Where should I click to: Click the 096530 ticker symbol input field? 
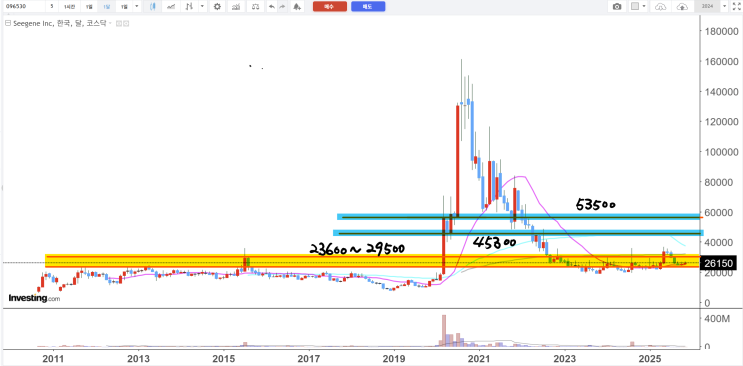24,7
